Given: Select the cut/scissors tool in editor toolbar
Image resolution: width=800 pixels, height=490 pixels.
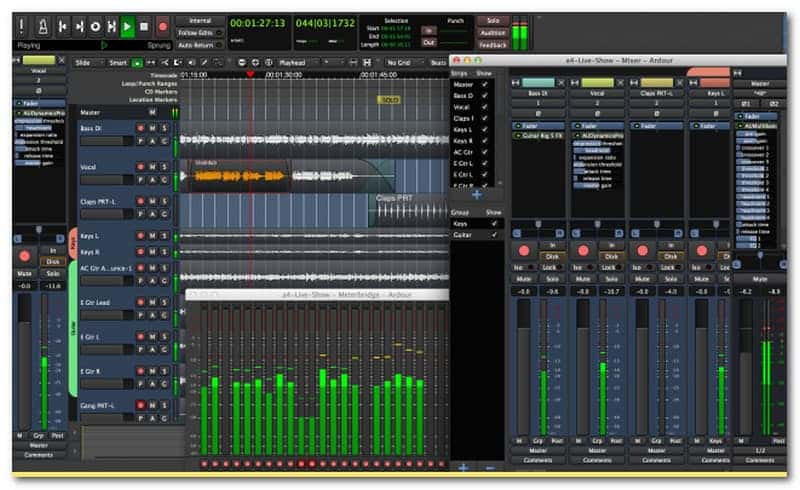Looking at the screenshot, I should tap(164, 63).
